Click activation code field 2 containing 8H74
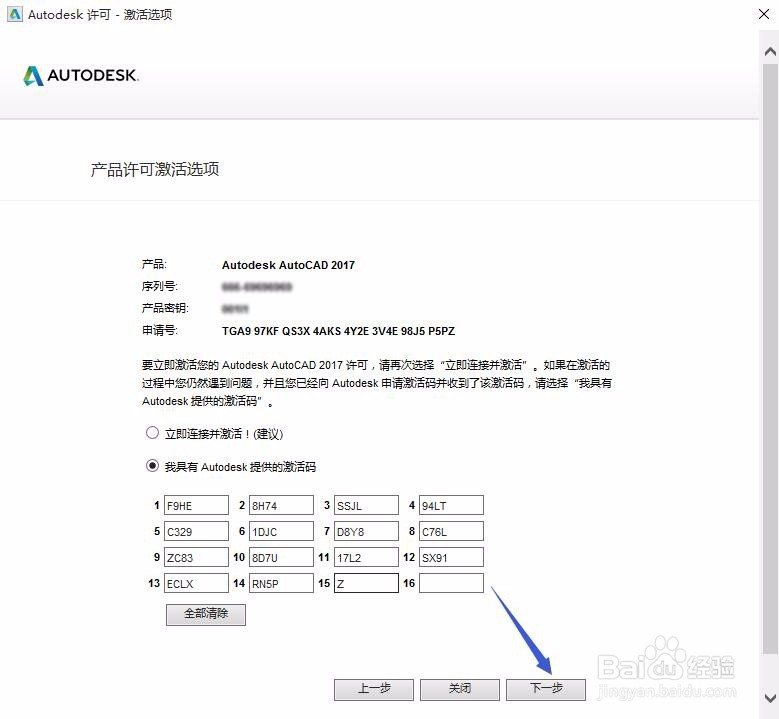The image size is (779, 719). click(x=281, y=505)
